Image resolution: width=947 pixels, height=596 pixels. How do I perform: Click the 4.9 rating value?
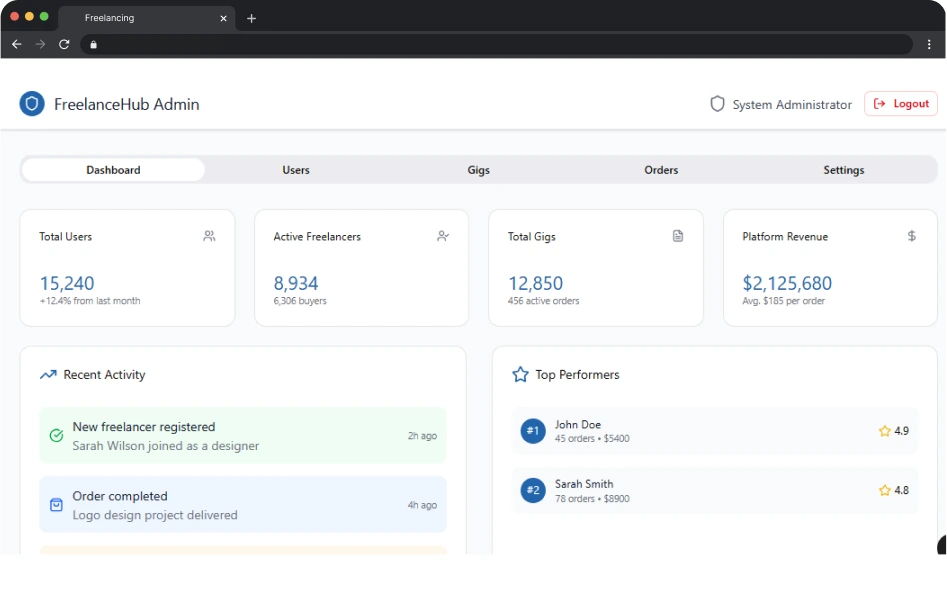pyautogui.click(x=901, y=431)
